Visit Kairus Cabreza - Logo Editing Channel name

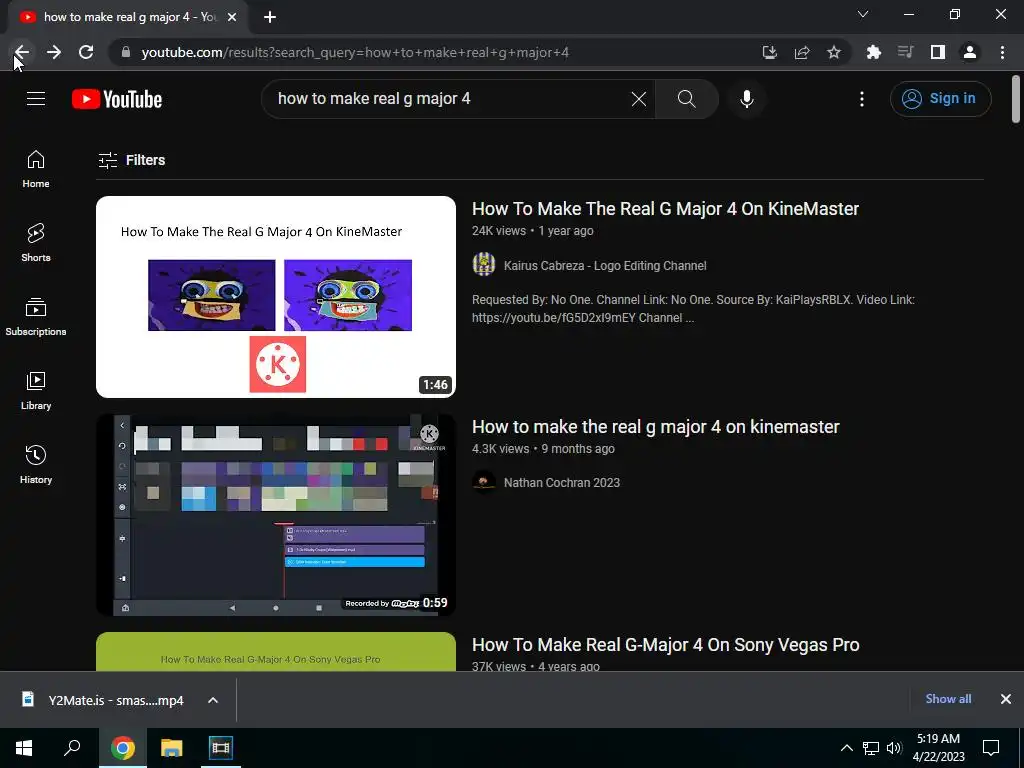605,266
